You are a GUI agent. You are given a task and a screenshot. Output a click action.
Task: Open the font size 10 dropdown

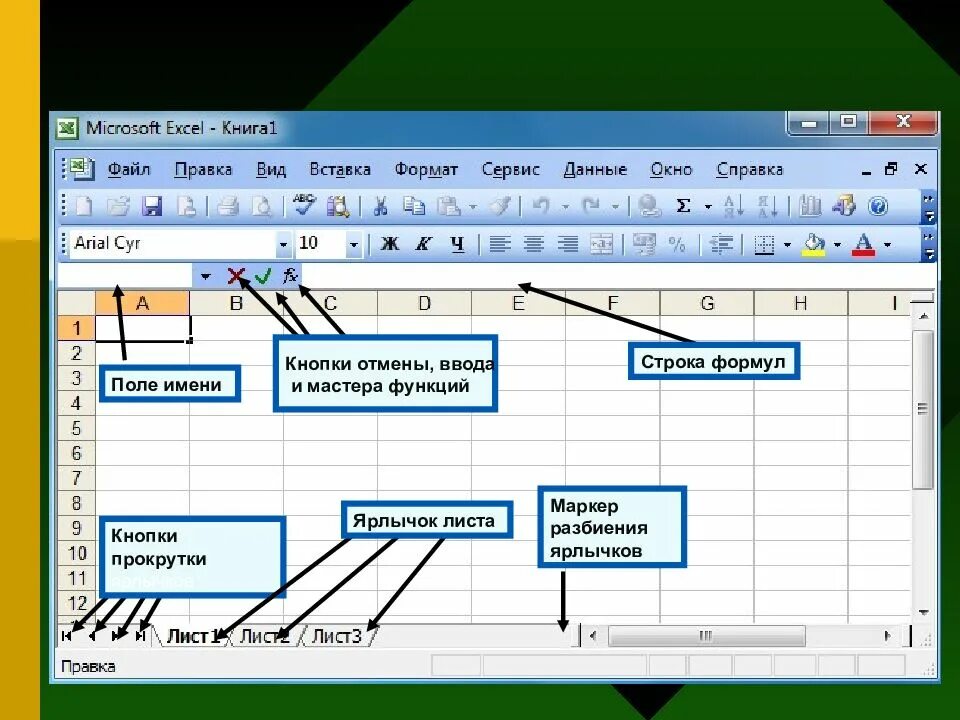pos(353,244)
